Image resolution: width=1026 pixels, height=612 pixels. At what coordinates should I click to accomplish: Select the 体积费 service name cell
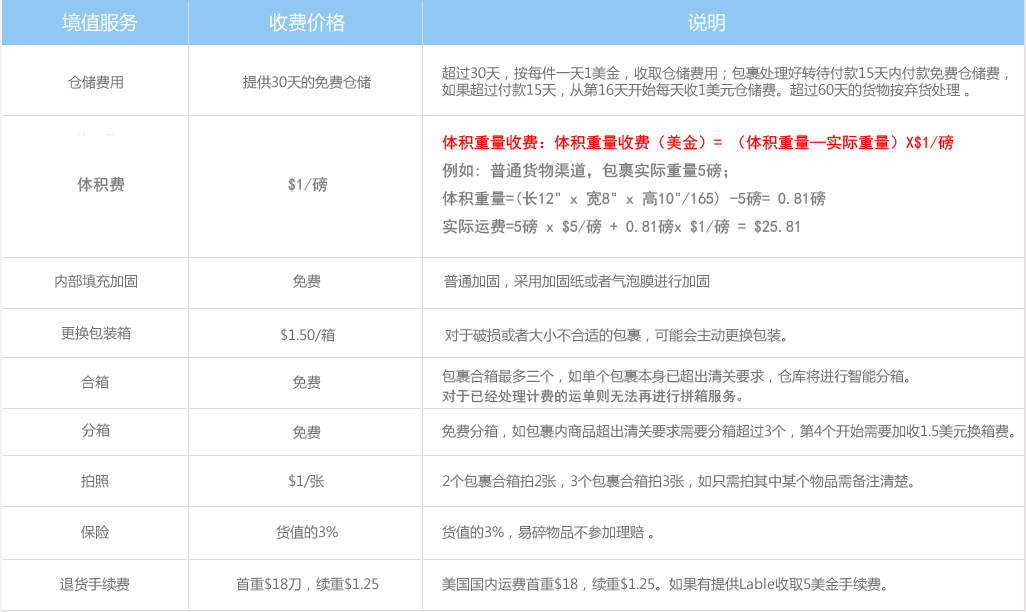click(x=101, y=185)
